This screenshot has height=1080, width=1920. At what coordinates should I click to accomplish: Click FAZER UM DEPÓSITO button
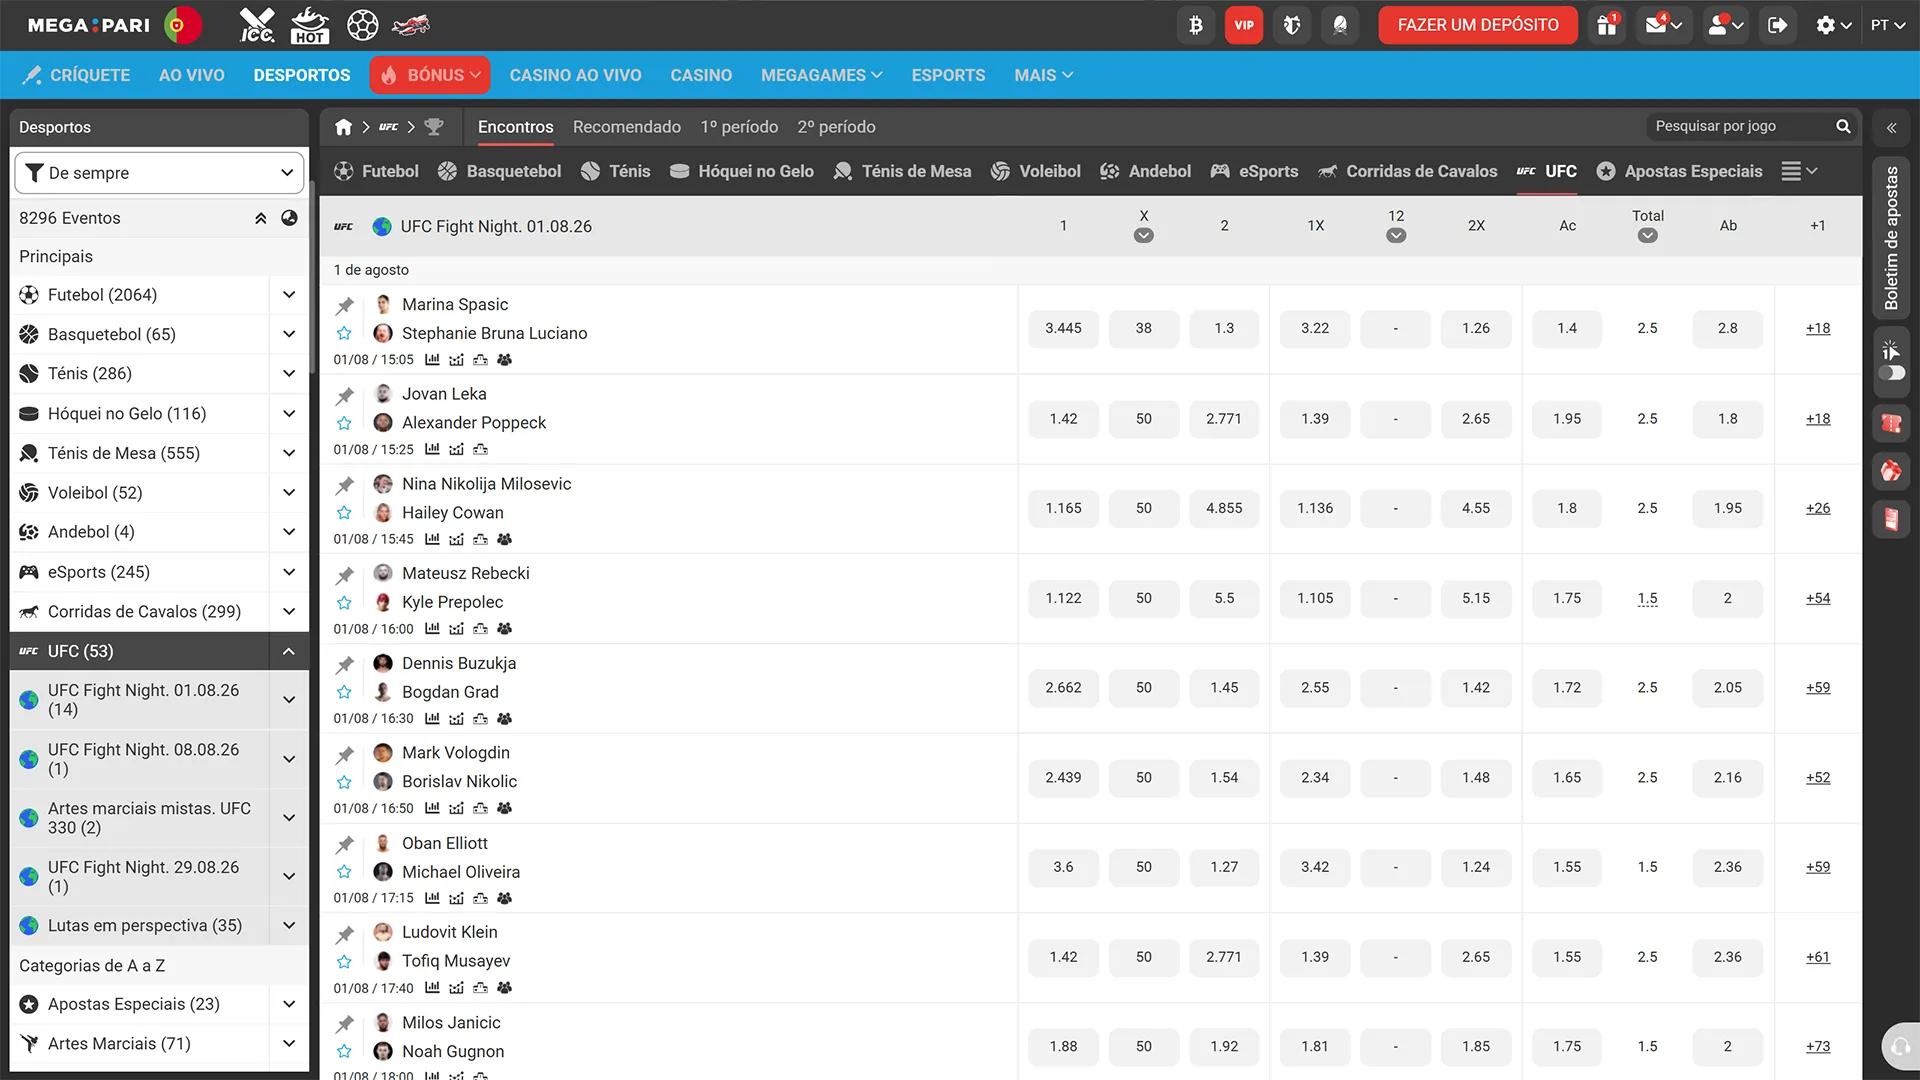tap(1478, 25)
